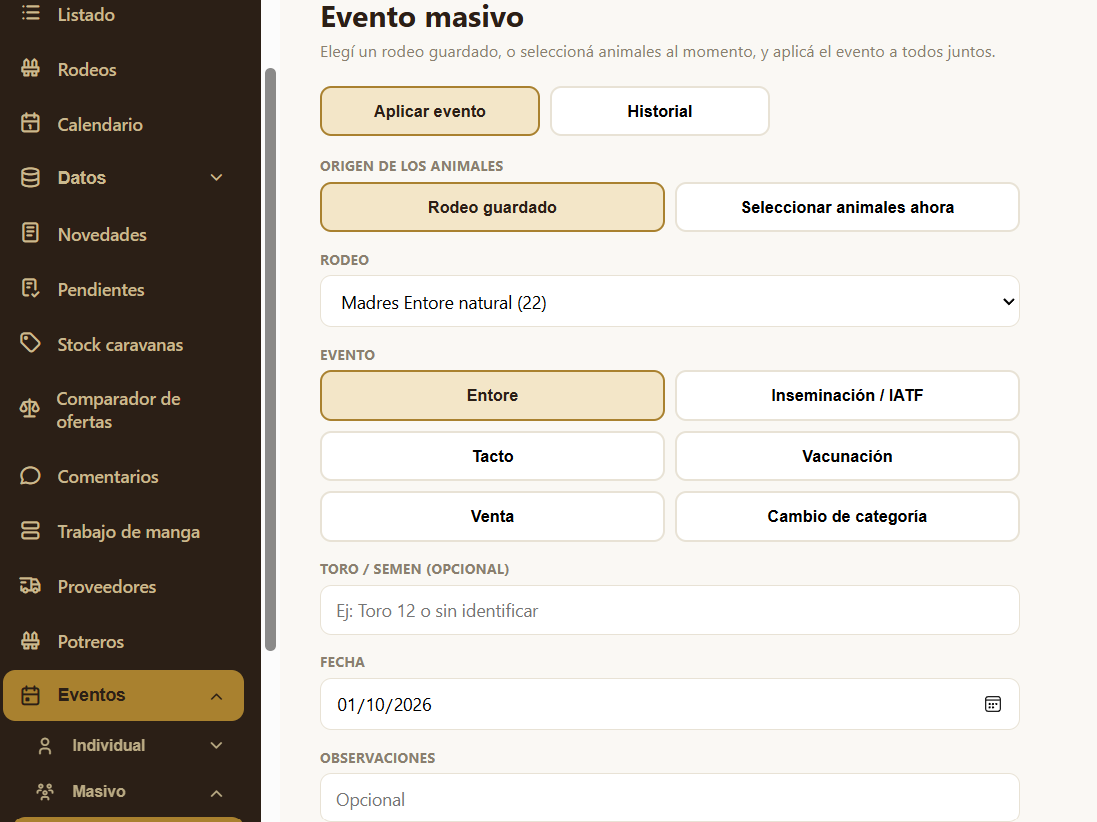Collapse the Masivo submenu chevron
This screenshot has height=822, width=1097.
(x=217, y=793)
